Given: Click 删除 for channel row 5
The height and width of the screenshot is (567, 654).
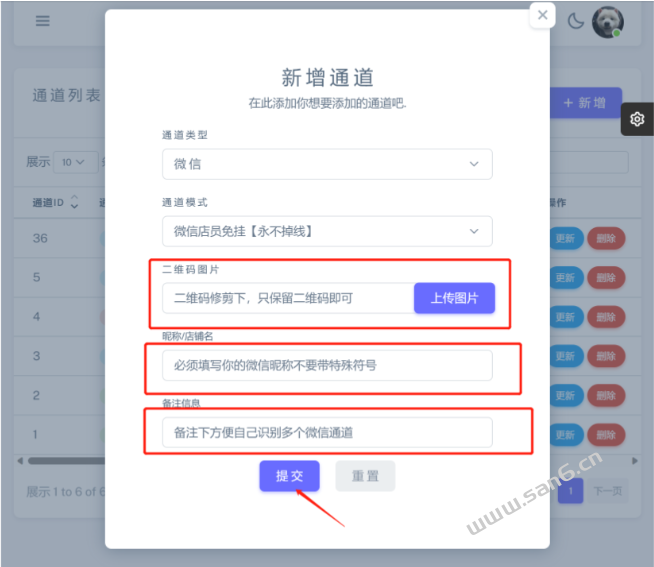Looking at the screenshot, I should tap(606, 277).
